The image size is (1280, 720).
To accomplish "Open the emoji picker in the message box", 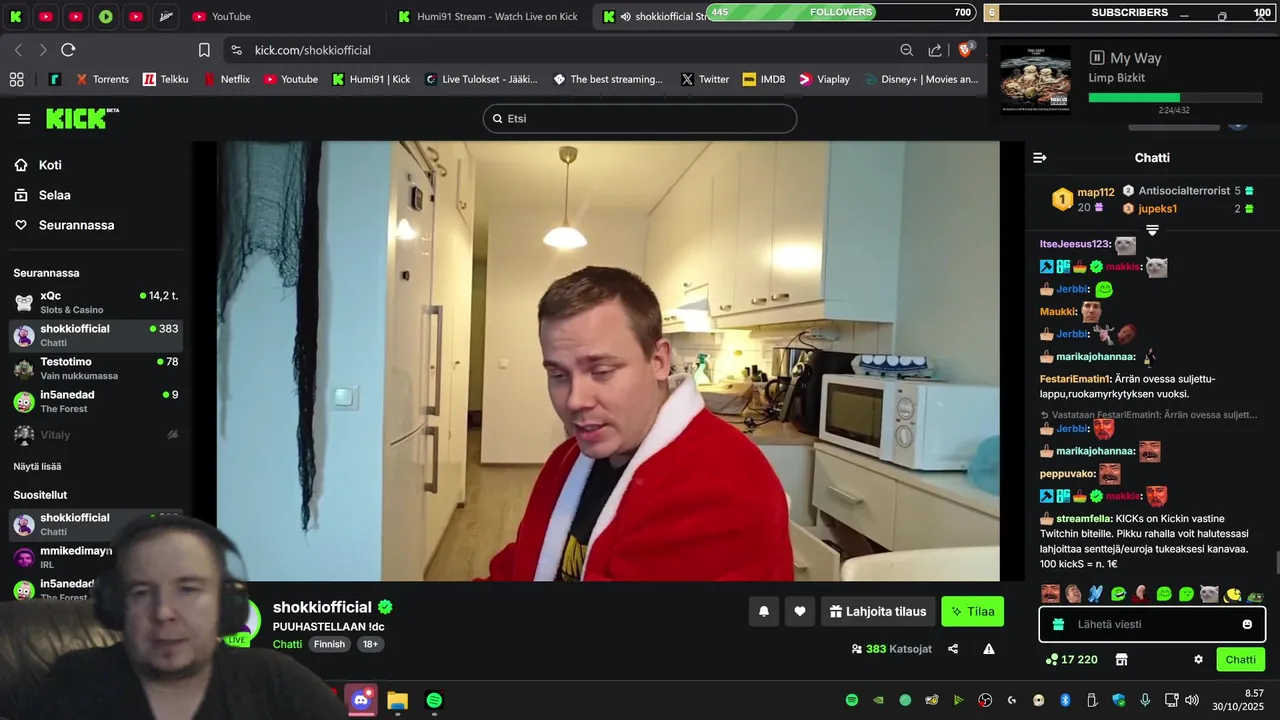I will tap(1247, 624).
